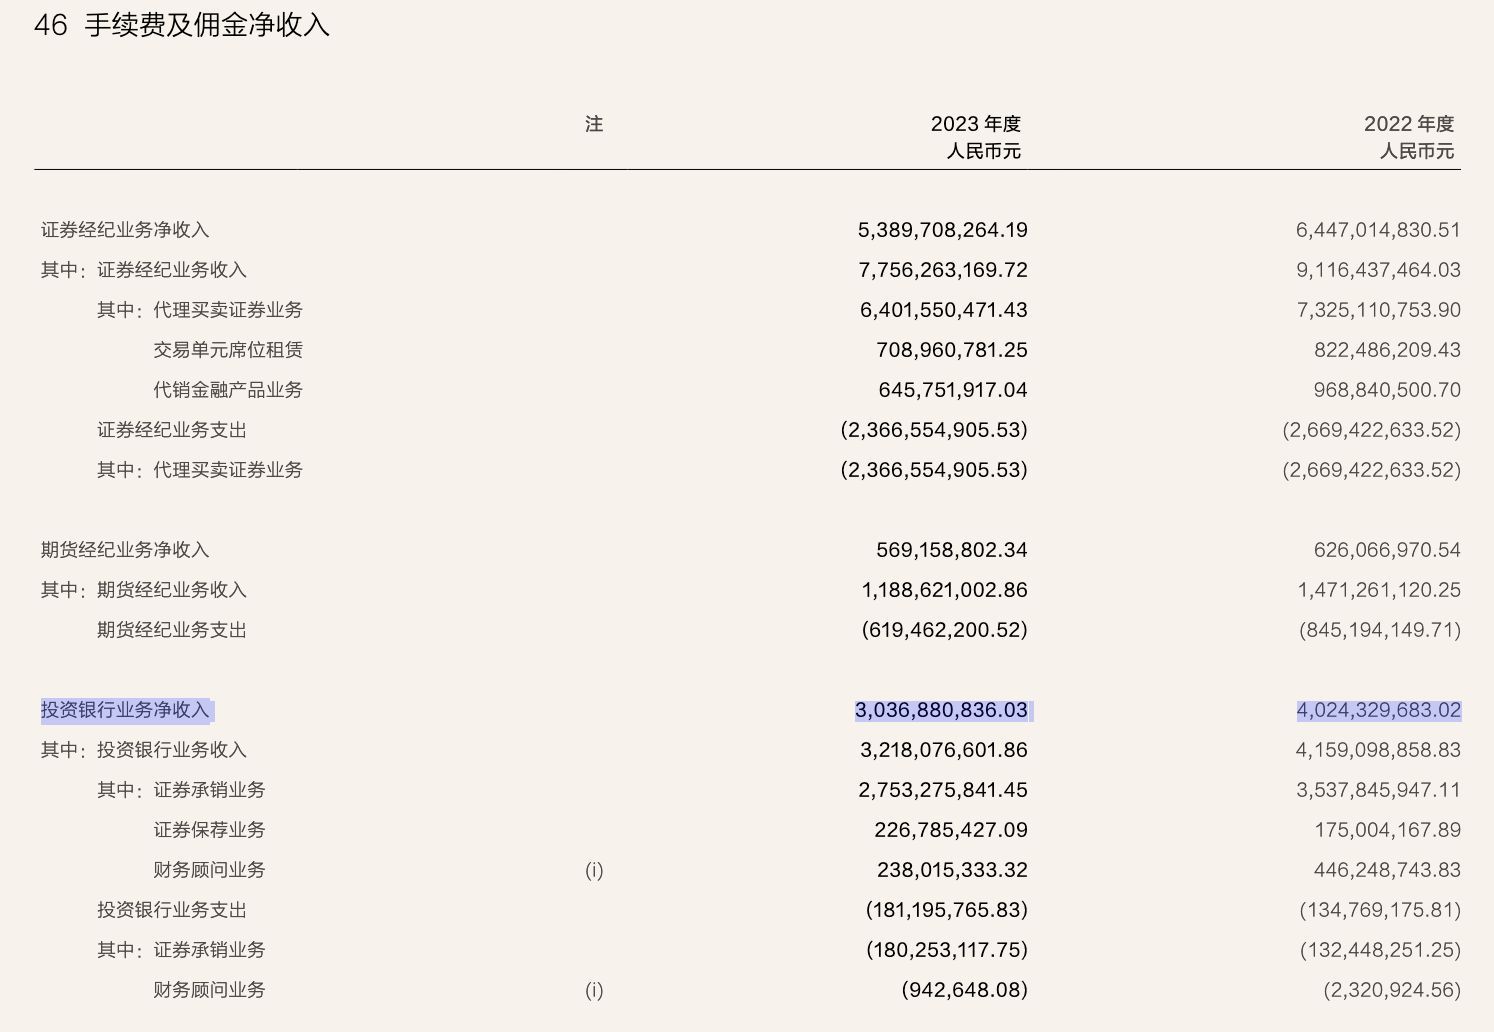Screen dimensions: 1494x1032
Task: Select the 期货经纪业务支出 value (619,462,200.52)
Action: (x=944, y=630)
